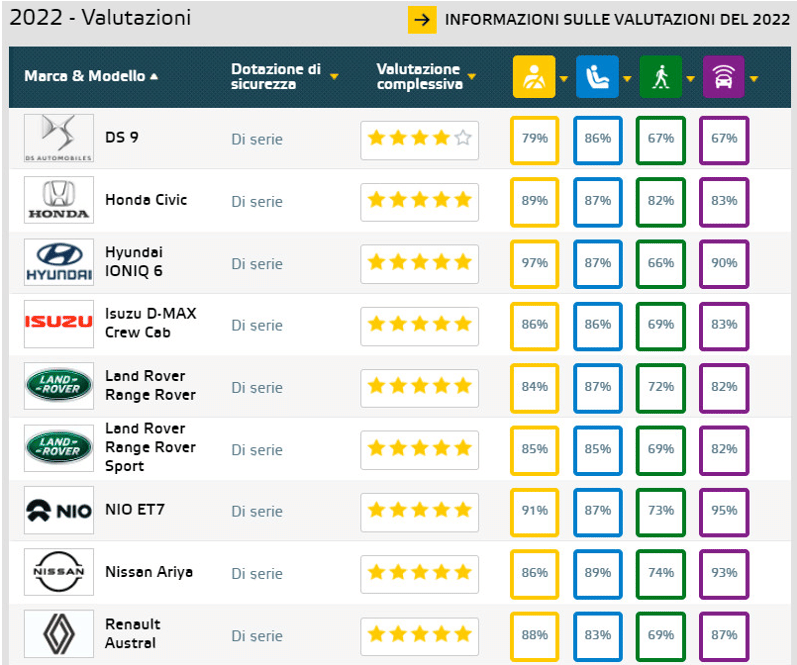The image size is (797, 665).
Task: Open the Isuzu D-MAX Crew Cab entry
Action: (x=150, y=323)
